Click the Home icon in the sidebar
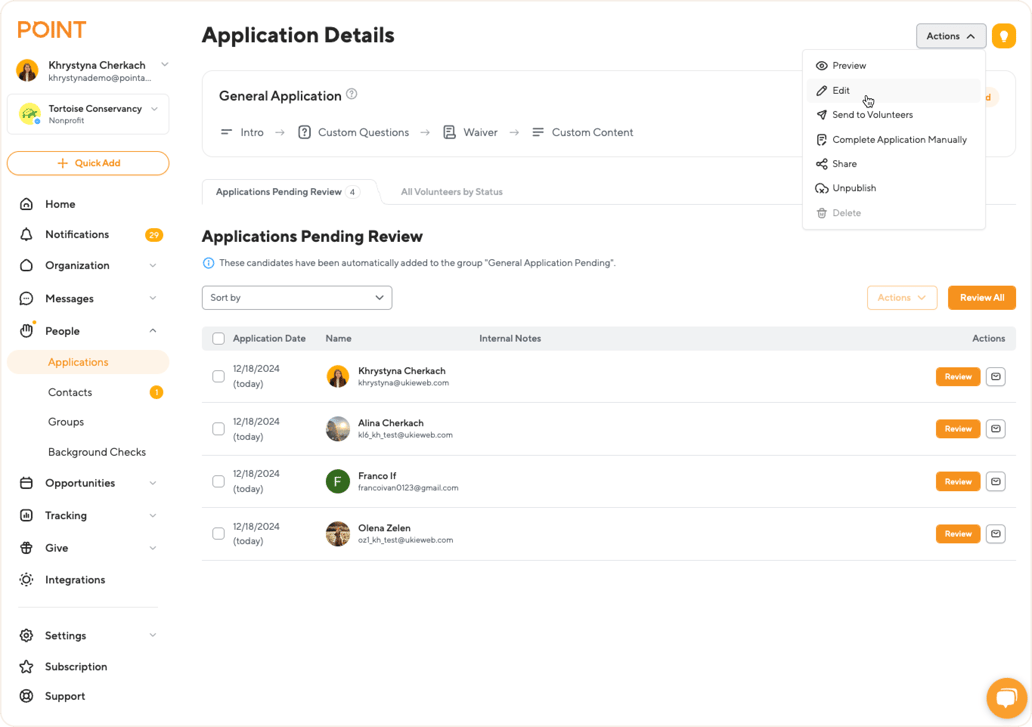 click(x=28, y=204)
